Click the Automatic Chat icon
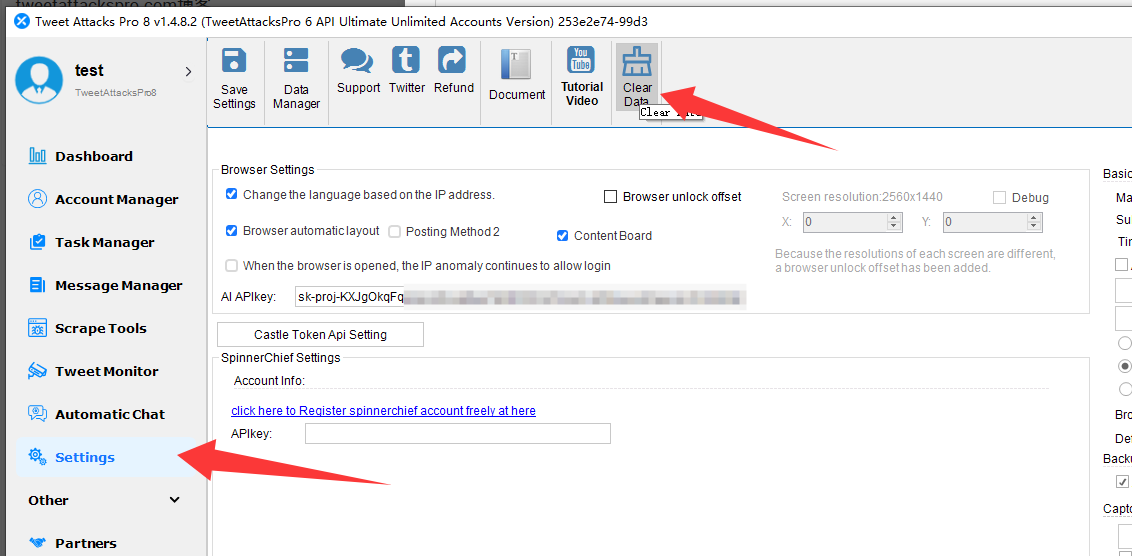 (38, 414)
